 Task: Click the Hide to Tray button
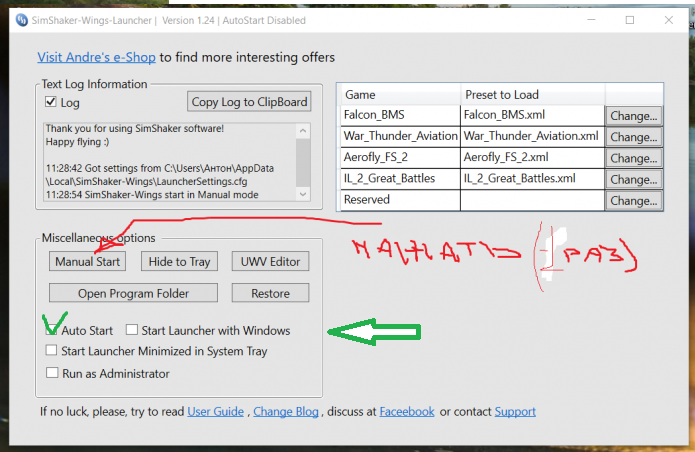pyautogui.click(x=179, y=261)
